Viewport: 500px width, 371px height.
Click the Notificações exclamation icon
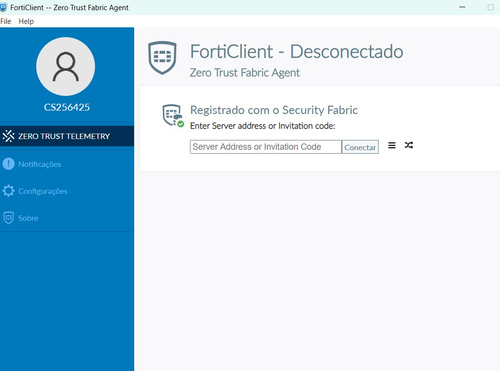click(x=8, y=164)
